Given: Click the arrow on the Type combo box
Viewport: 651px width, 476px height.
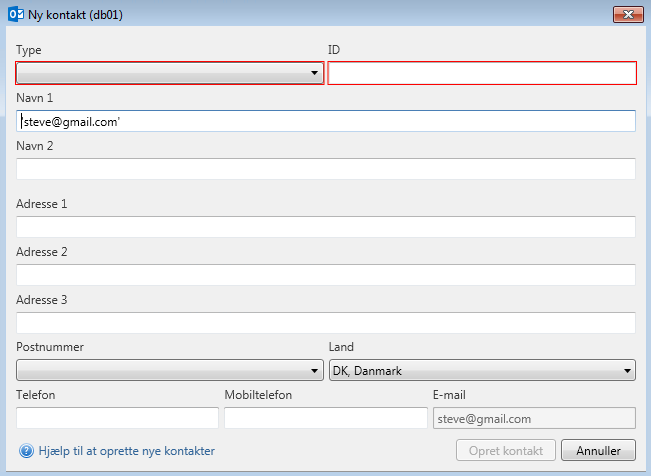Looking at the screenshot, I should pos(314,73).
